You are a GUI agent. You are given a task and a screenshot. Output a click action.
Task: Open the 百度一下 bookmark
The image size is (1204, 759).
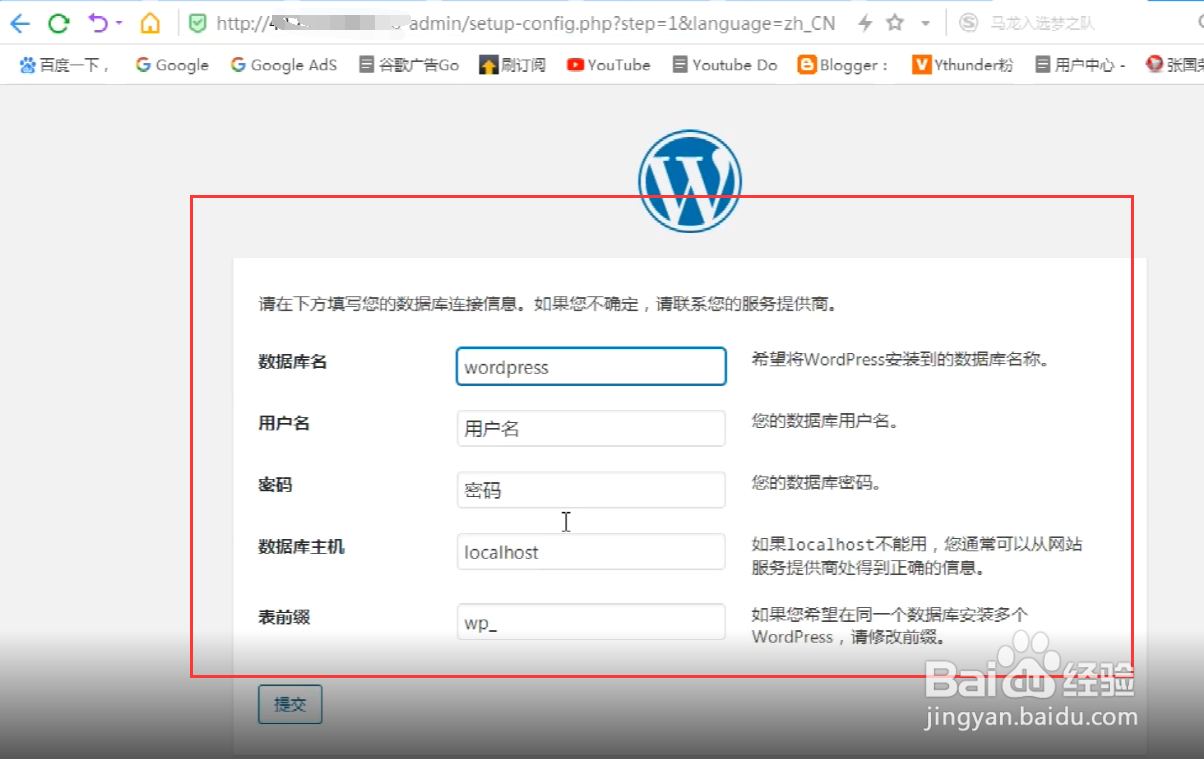[x=64, y=65]
